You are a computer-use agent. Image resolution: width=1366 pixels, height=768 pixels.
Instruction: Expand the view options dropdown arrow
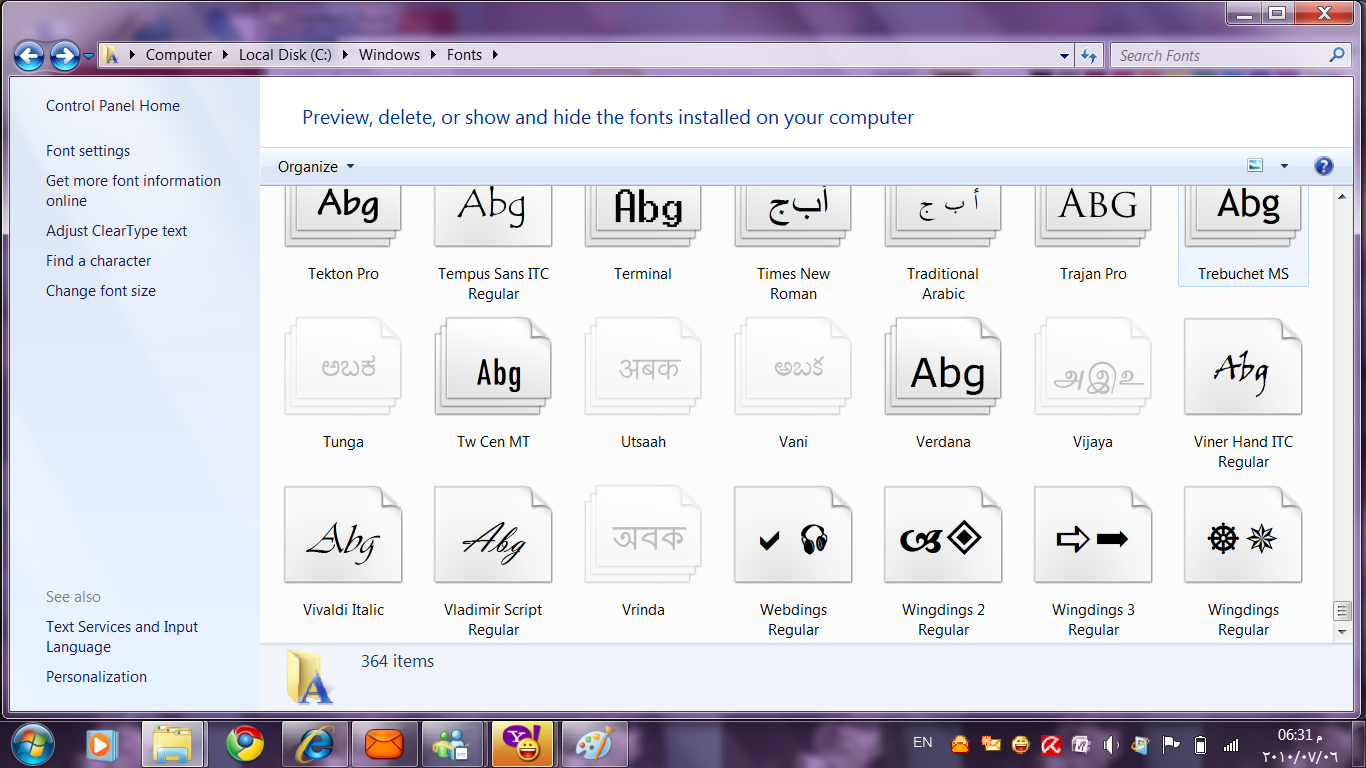pyautogui.click(x=1284, y=166)
